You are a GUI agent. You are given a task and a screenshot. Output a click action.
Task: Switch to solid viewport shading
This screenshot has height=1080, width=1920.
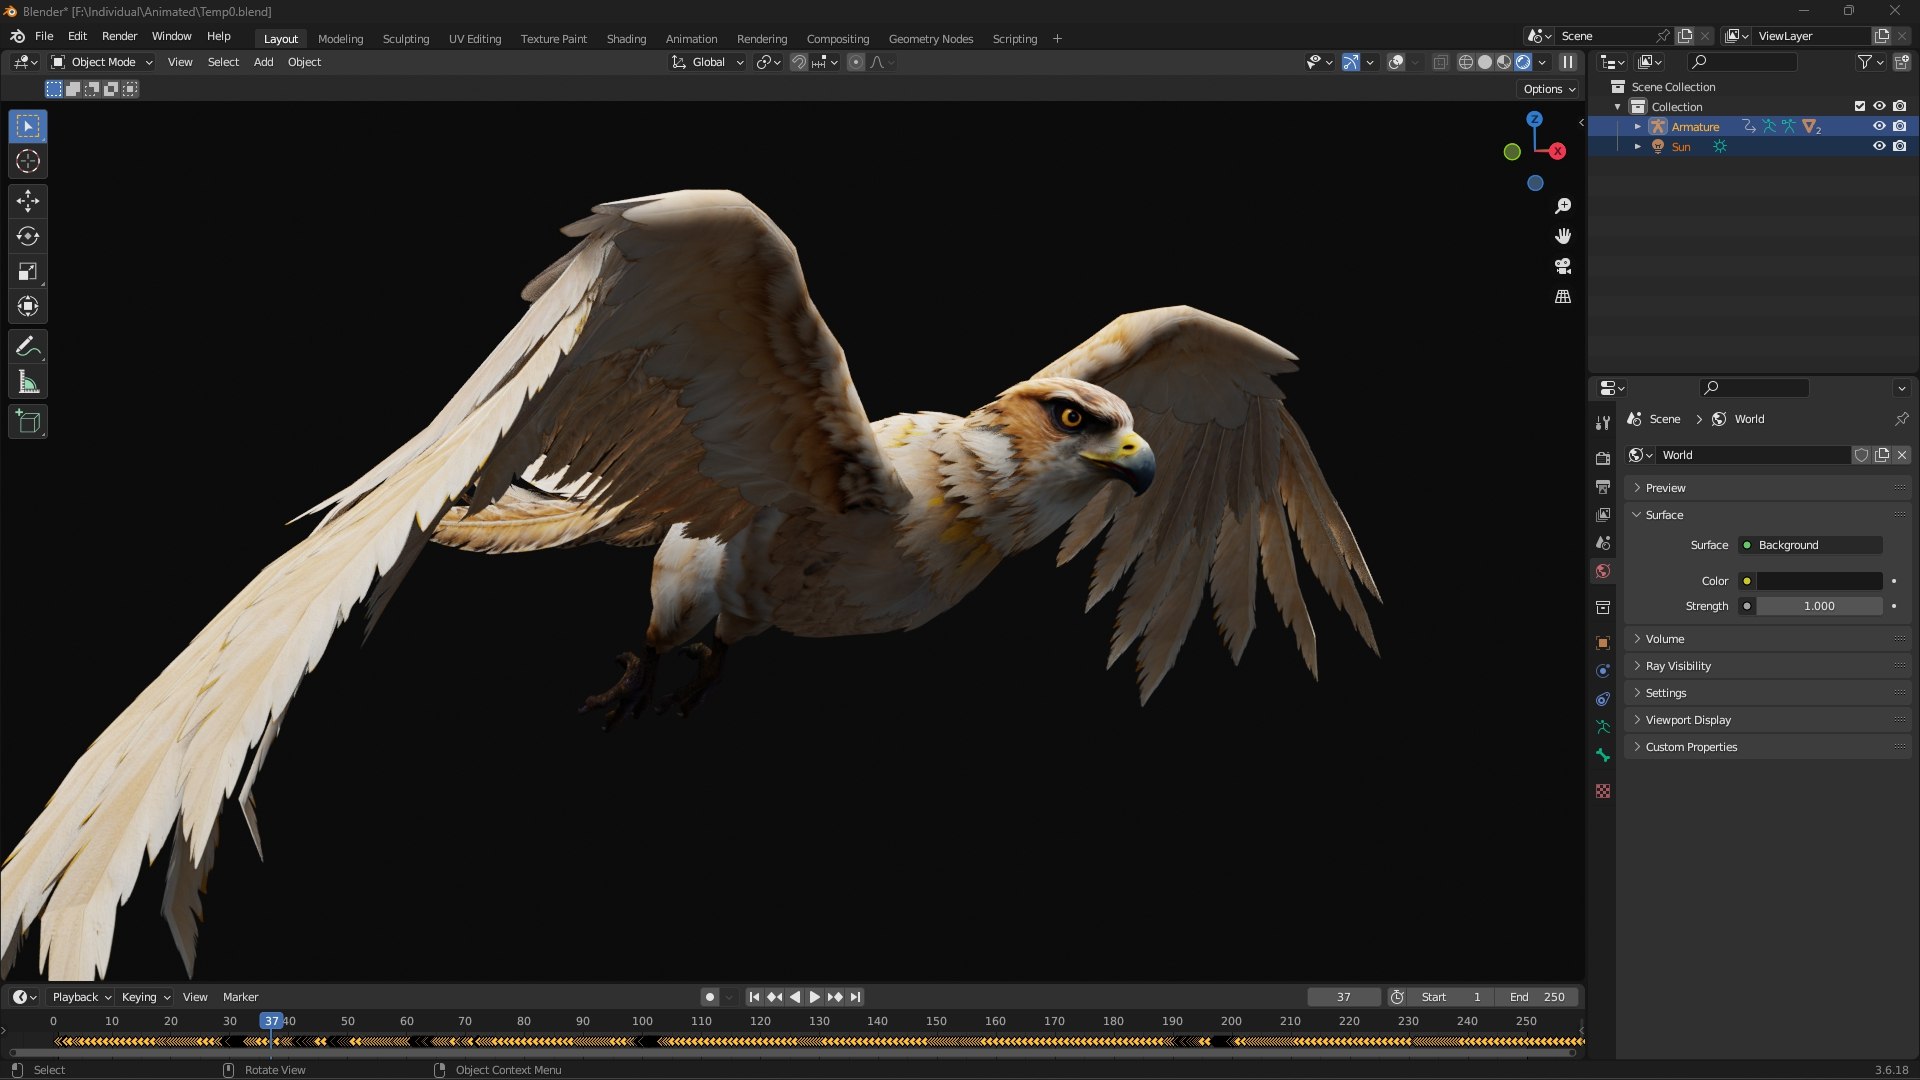coord(1484,62)
